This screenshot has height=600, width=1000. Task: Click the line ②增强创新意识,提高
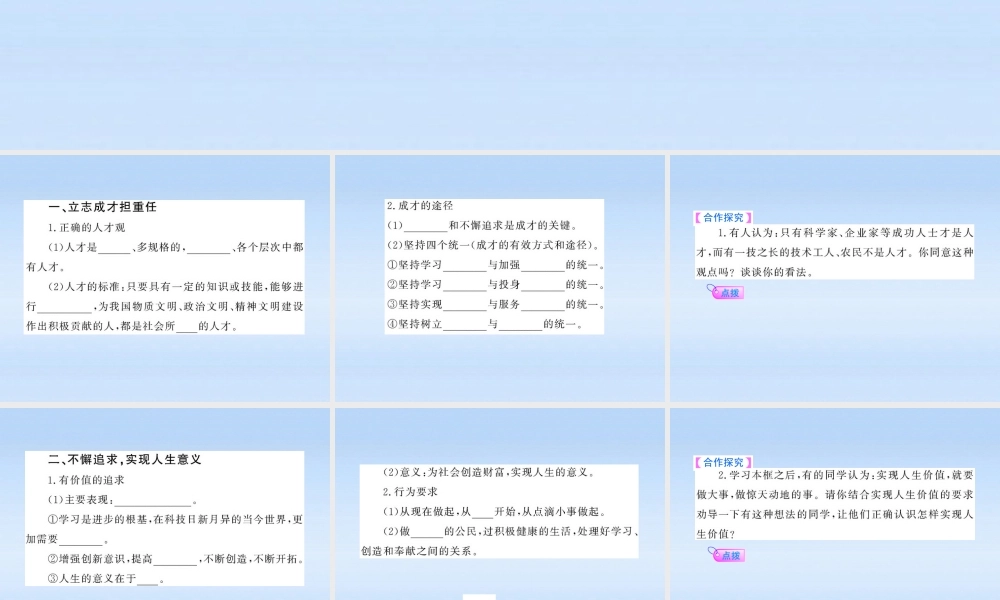(177, 559)
